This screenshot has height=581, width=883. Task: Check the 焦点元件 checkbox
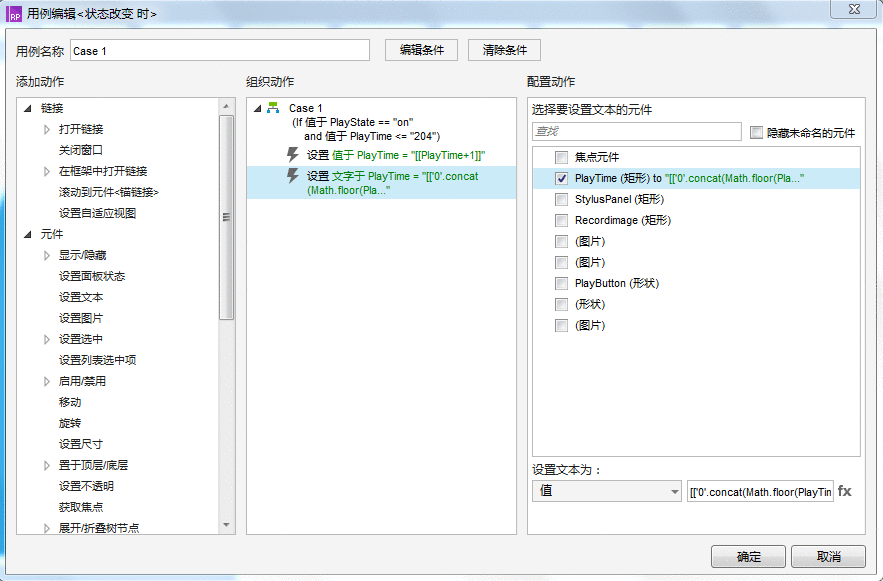tap(561, 157)
